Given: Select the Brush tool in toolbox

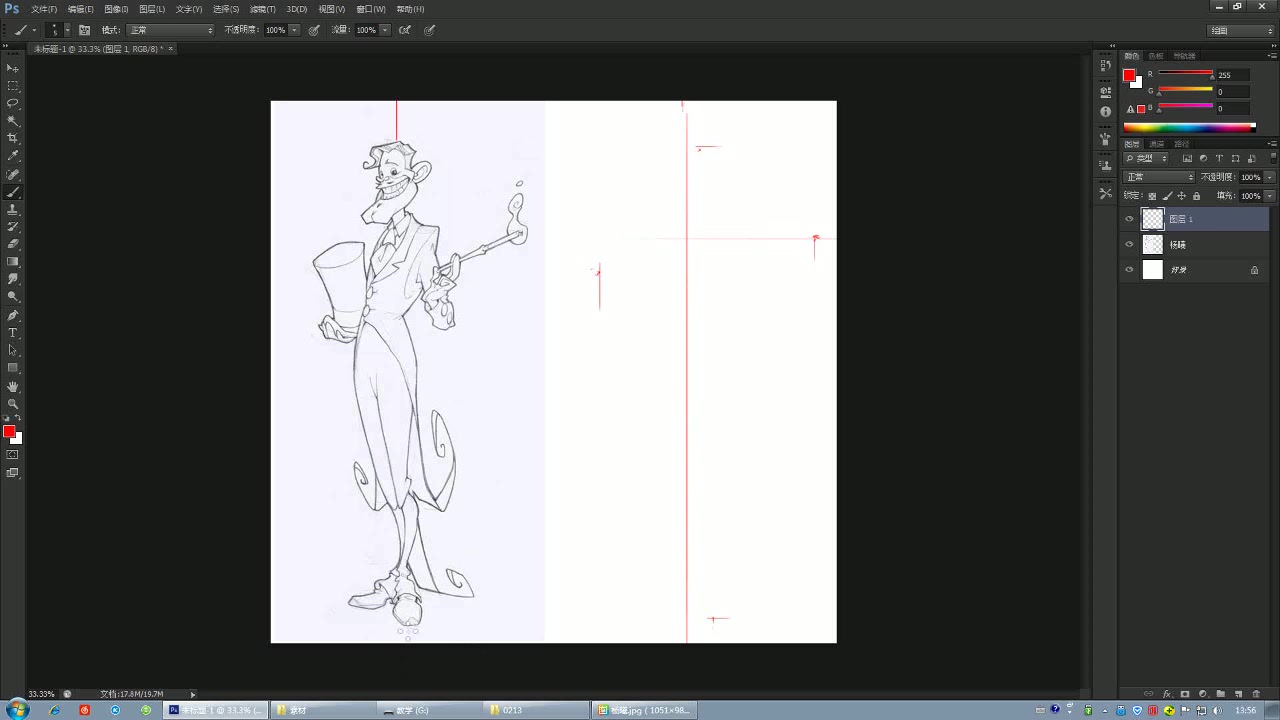Looking at the screenshot, I should point(13,192).
